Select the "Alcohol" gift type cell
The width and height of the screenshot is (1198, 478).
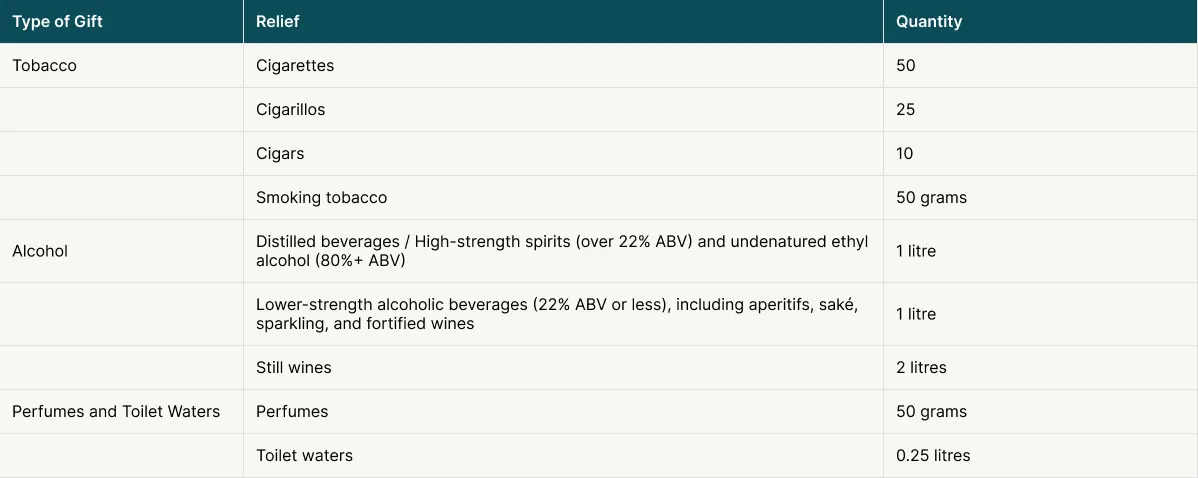click(40, 252)
